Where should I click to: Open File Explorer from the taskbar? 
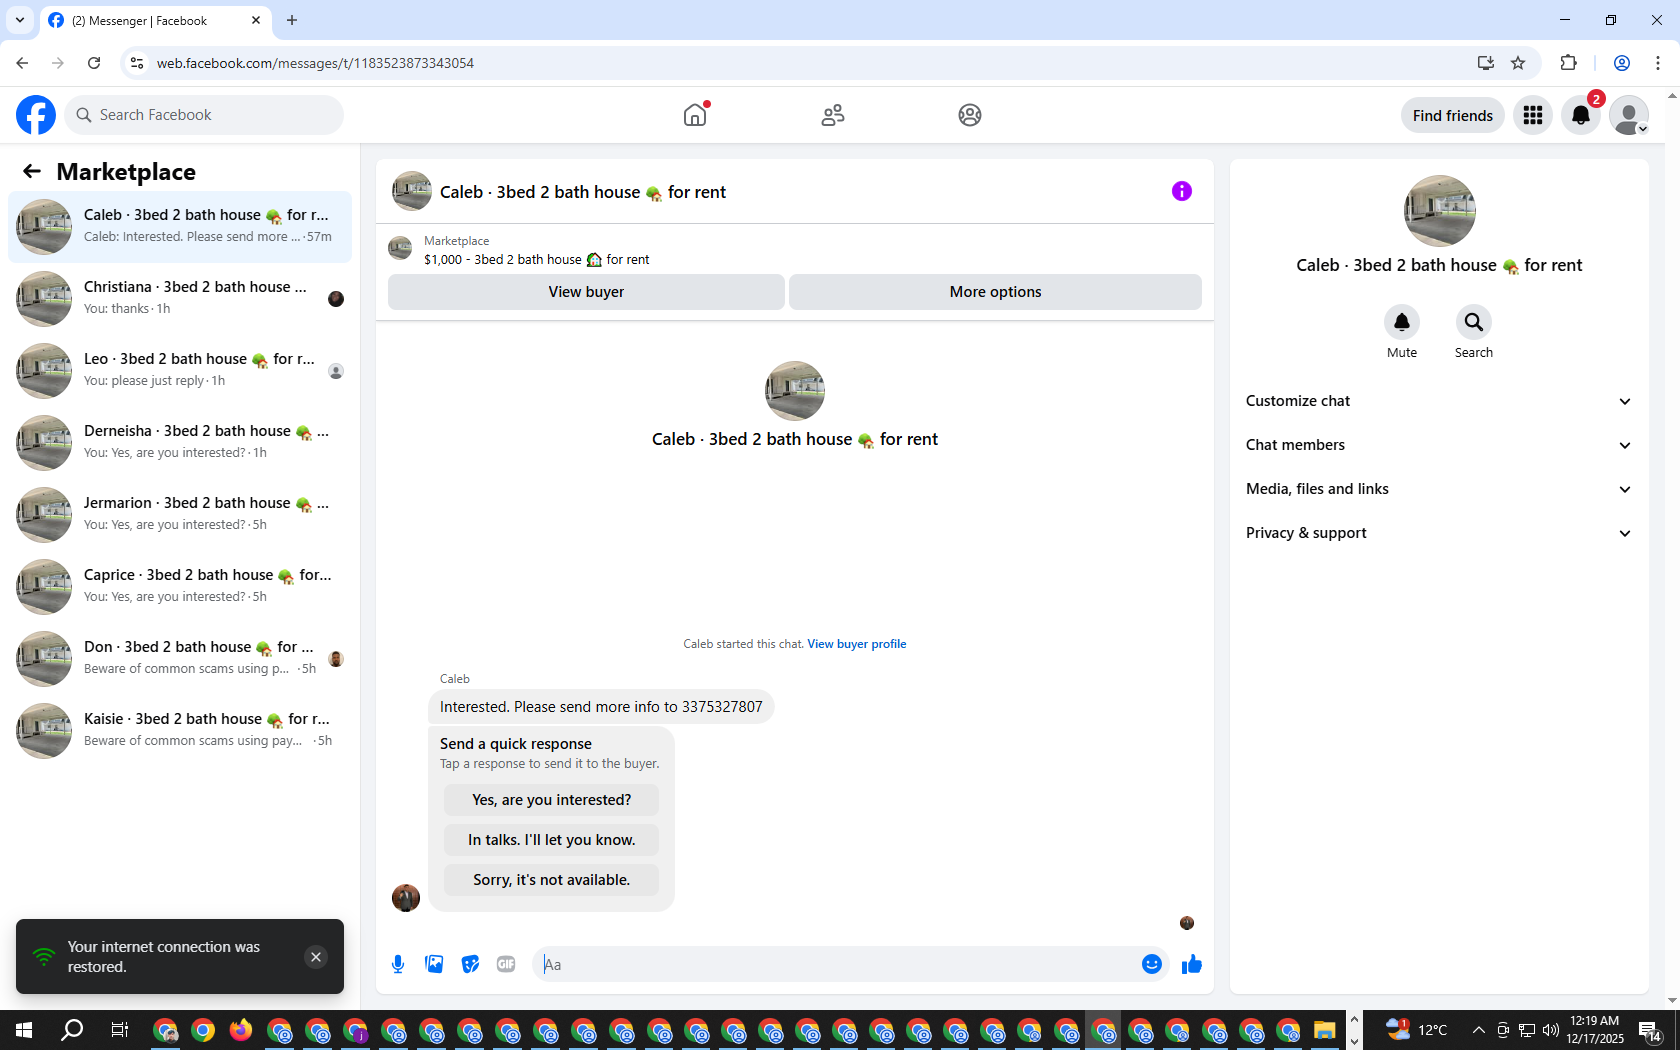tap(1325, 1030)
